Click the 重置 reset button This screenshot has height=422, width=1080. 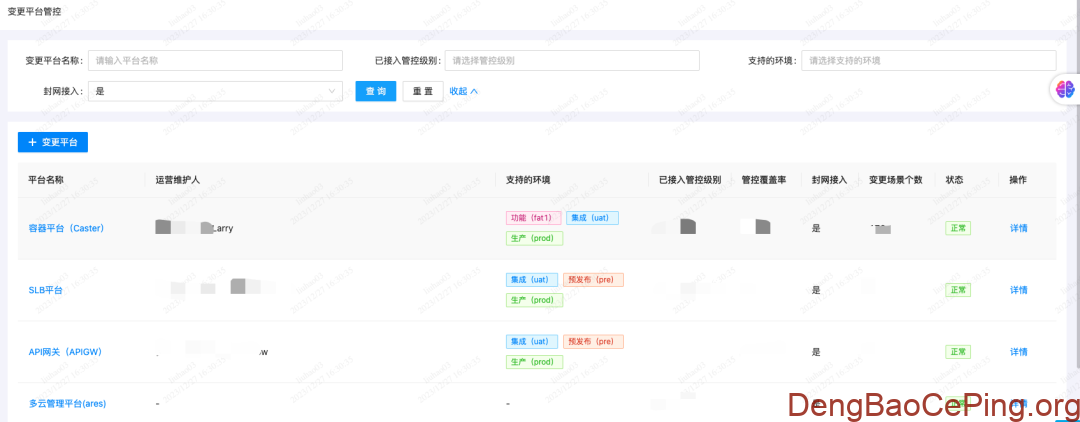pyautogui.click(x=423, y=91)
